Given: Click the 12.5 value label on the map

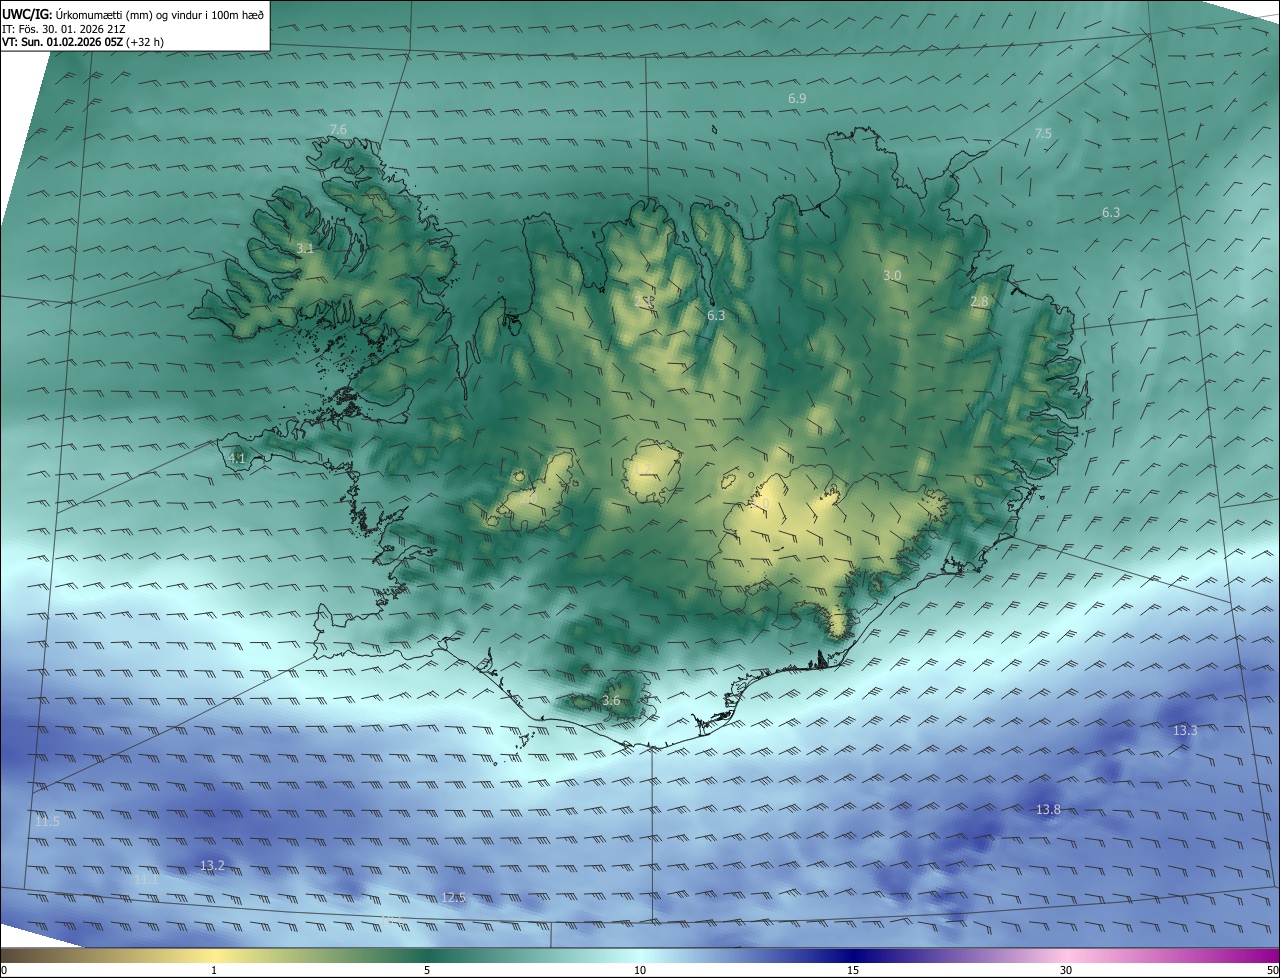Looking at the screenshot, I should point(453,897).
